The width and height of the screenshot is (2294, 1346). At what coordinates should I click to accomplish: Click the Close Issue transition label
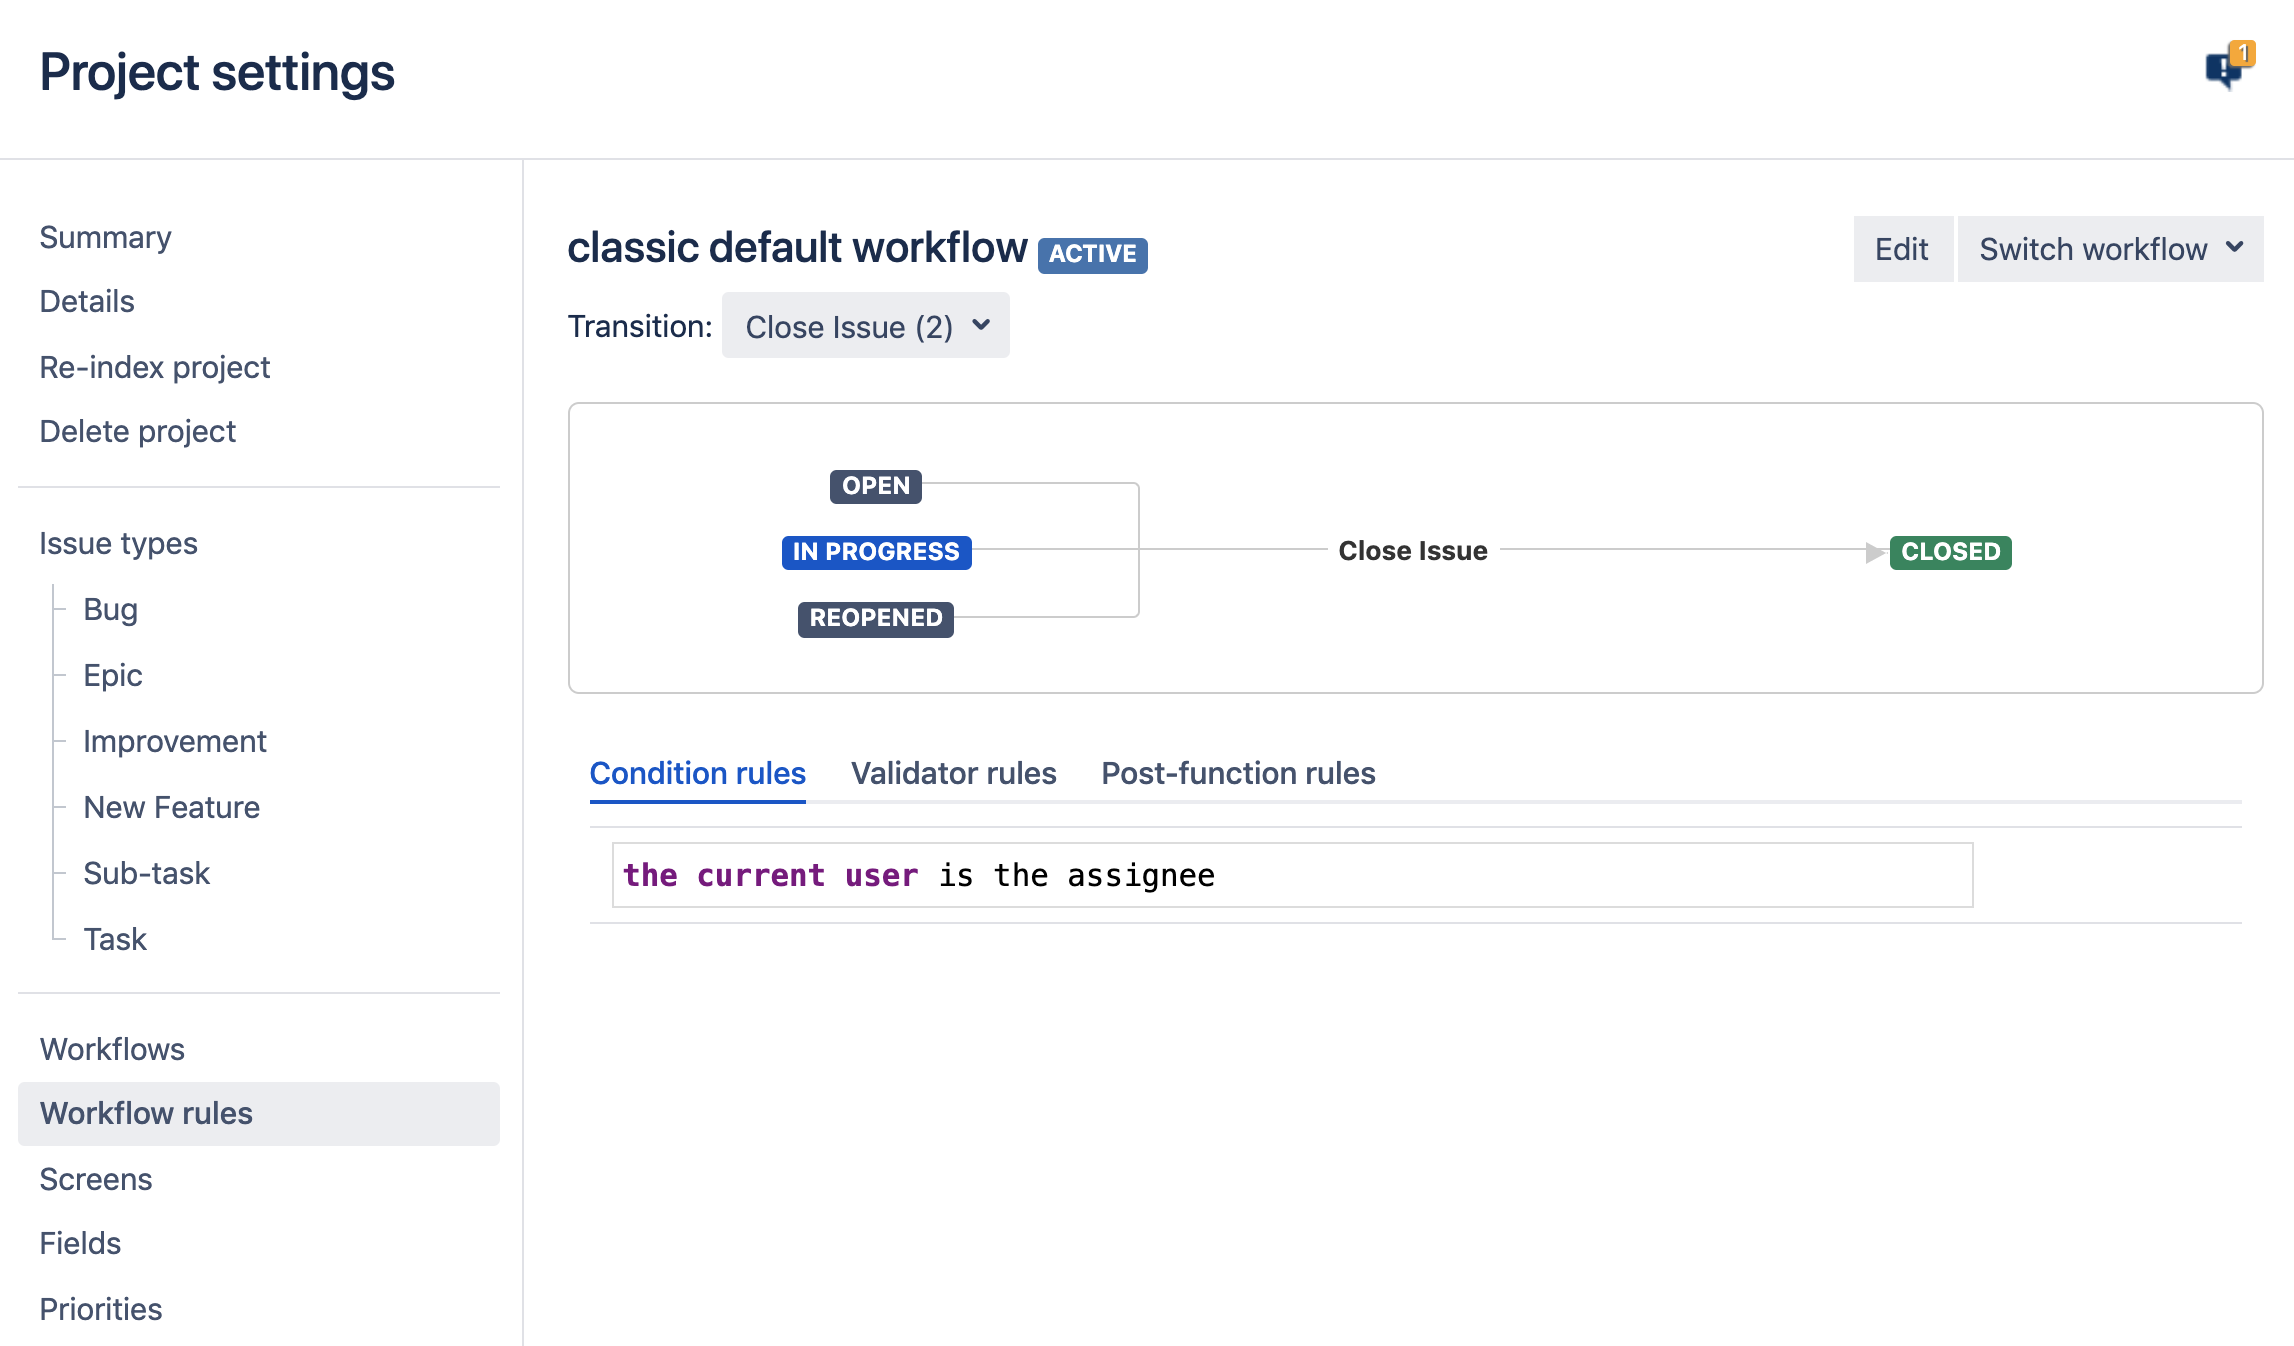(1413, 551)
